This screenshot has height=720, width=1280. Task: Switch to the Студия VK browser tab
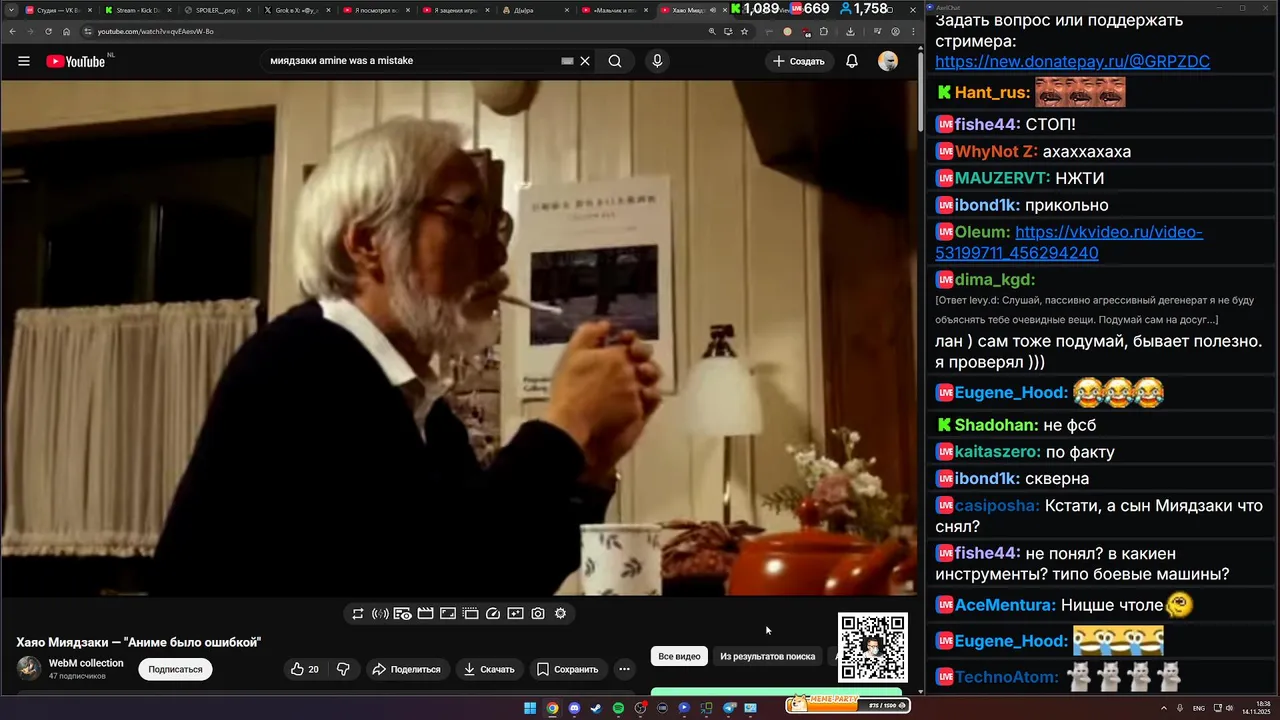[57, 10]
